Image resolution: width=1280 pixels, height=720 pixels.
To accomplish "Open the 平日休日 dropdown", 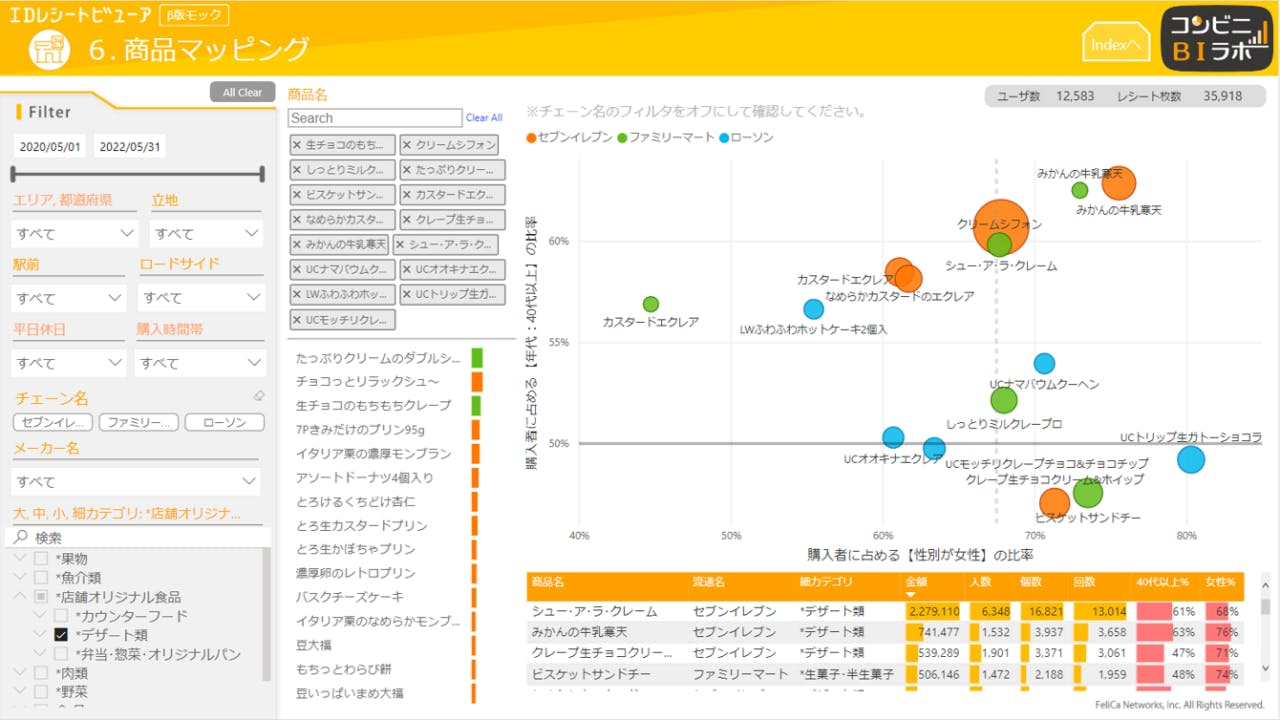I will [68, 363].
